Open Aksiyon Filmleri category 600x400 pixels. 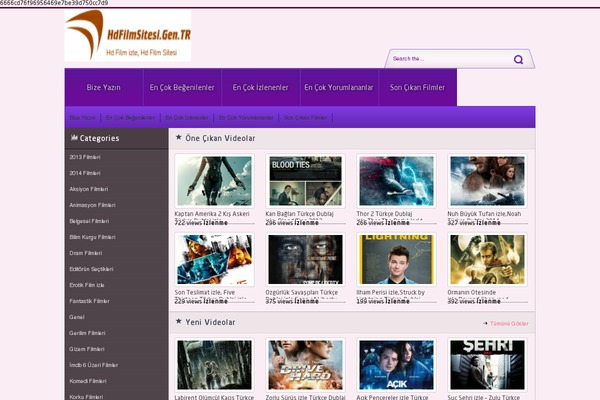click(89, 189)
